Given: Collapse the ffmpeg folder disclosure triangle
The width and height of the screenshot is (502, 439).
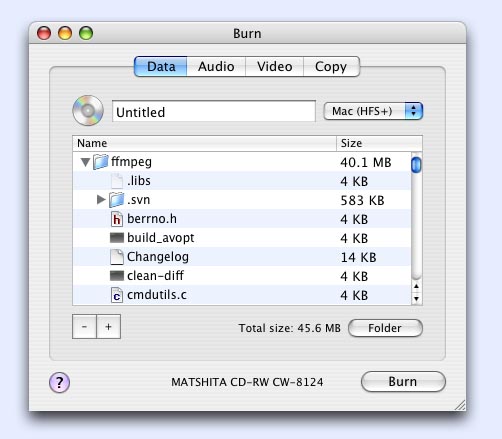Looking at the screenshot, I should coord(85,162).
